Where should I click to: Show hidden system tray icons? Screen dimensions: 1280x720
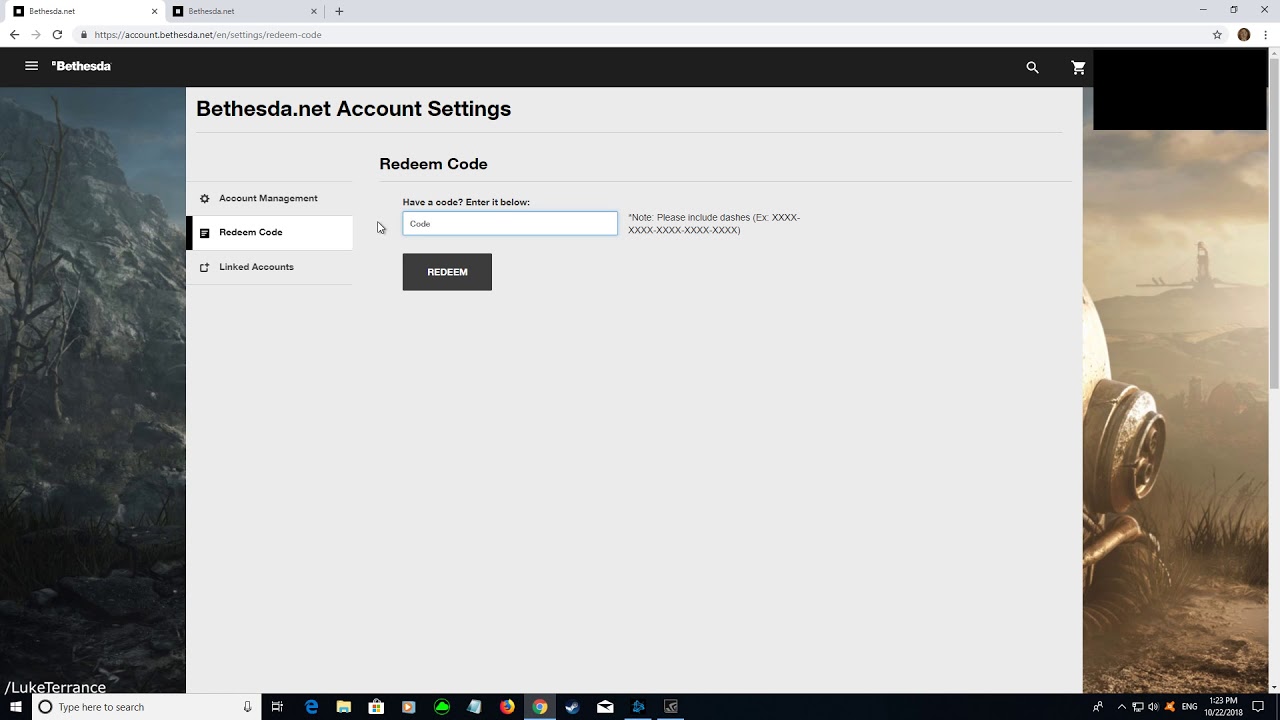point(1121,707)
